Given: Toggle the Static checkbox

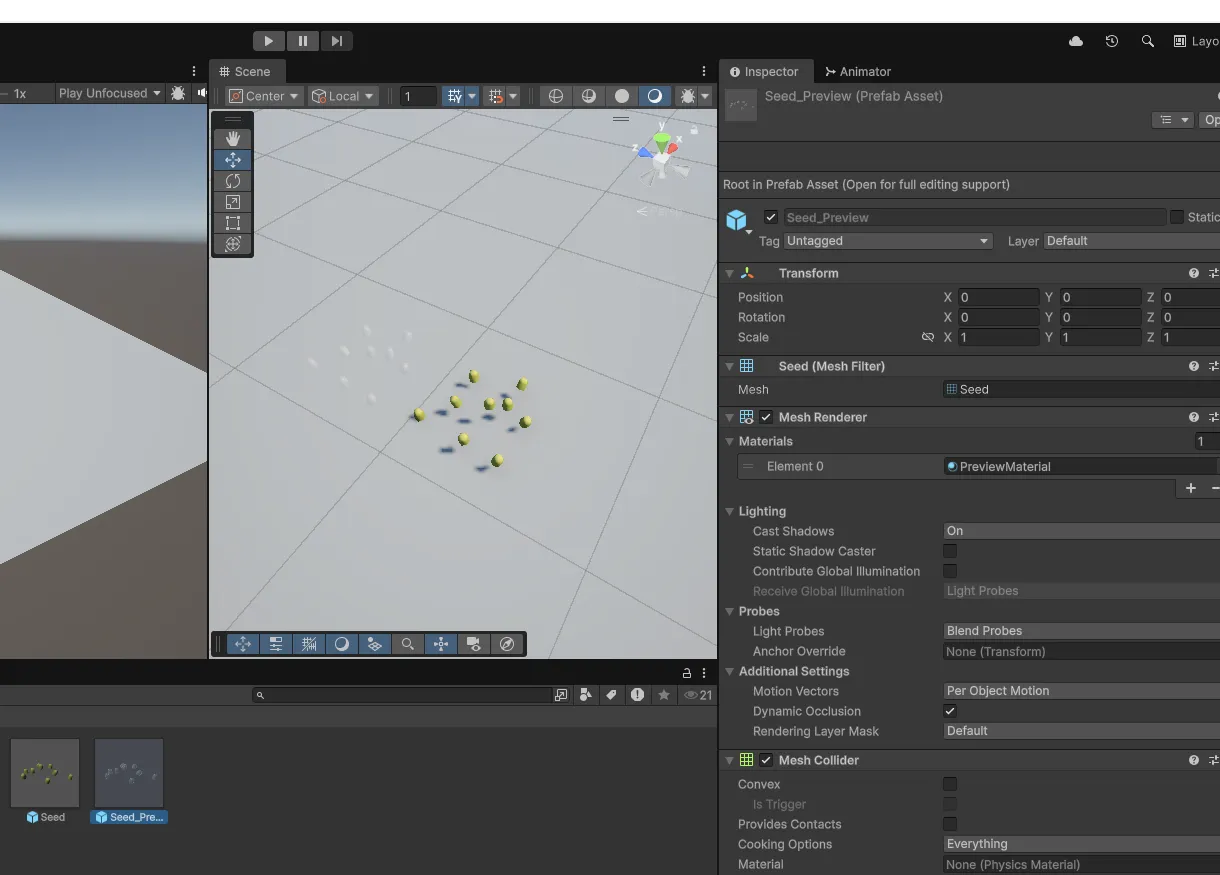Looking at the screenshot, I should (1177, 217).
